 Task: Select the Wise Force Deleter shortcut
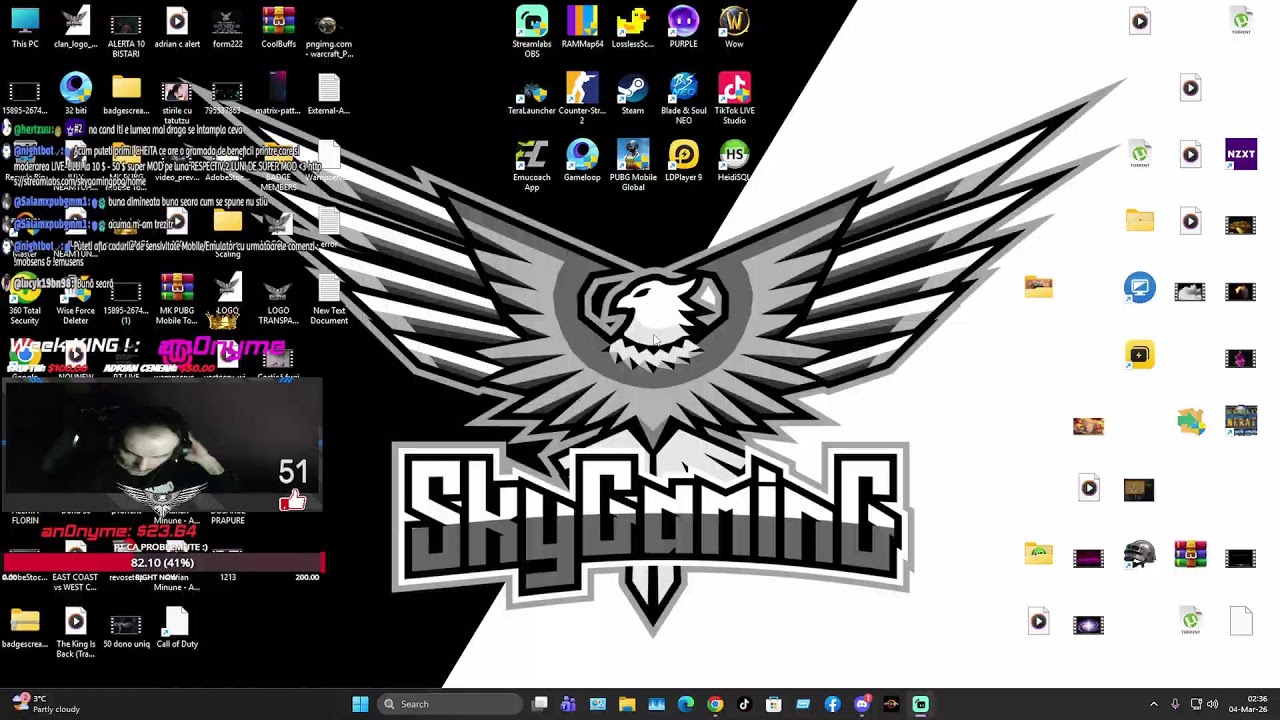click(75, 299)
